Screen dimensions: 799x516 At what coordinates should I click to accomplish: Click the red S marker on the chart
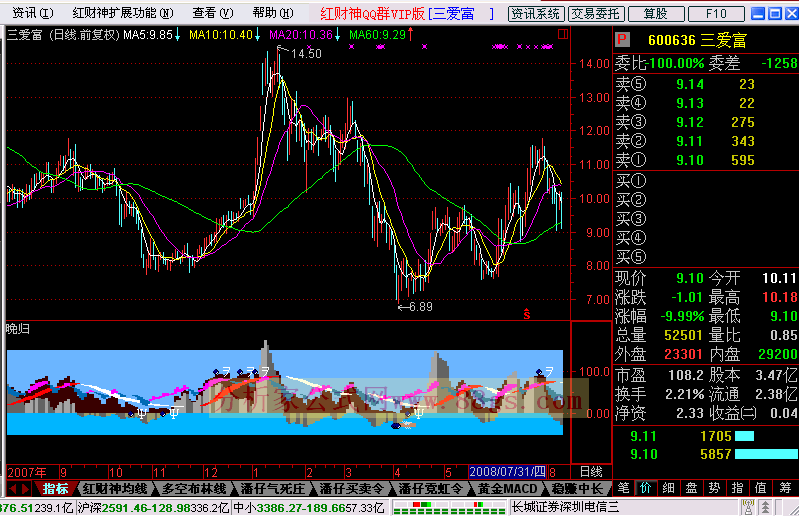[527, 315]
